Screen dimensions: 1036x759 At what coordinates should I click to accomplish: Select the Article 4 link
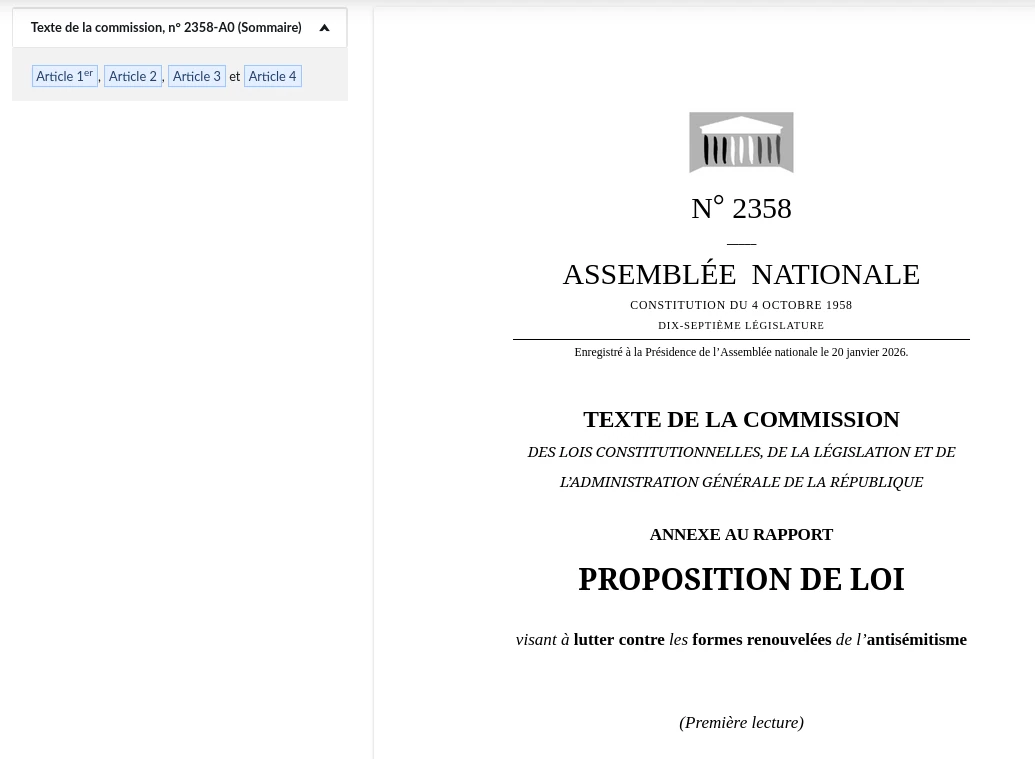coord(272,76)
